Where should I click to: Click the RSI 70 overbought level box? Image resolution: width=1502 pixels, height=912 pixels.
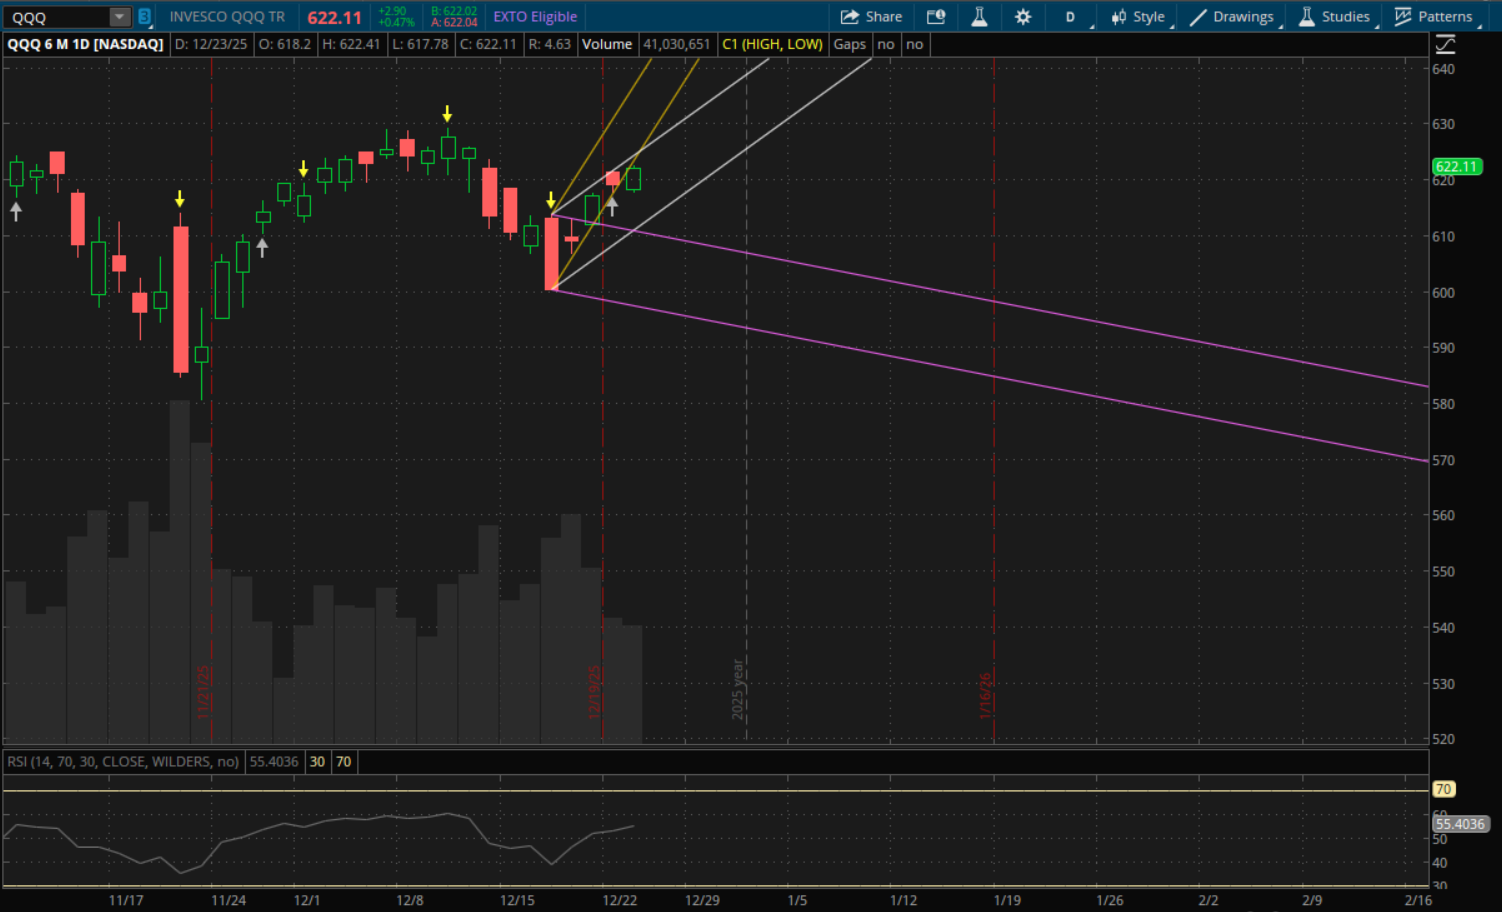(x=344, y=762)
